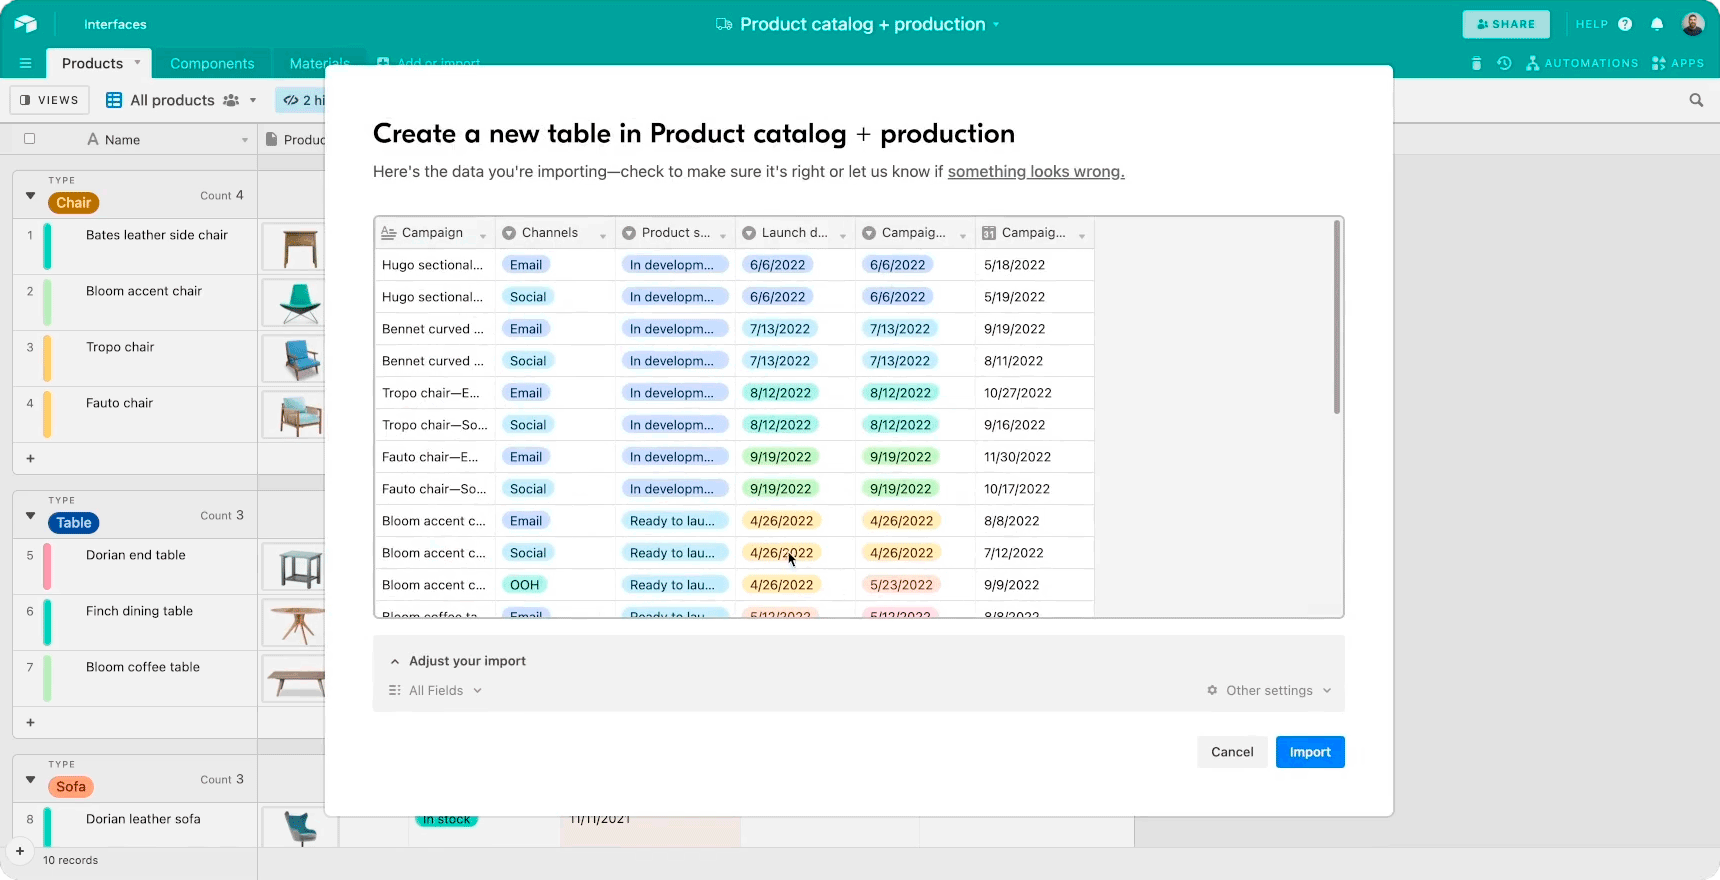This screenshot has width=1720, height=880.
Task: Collapse the Table type group
Action: [31, 516]
